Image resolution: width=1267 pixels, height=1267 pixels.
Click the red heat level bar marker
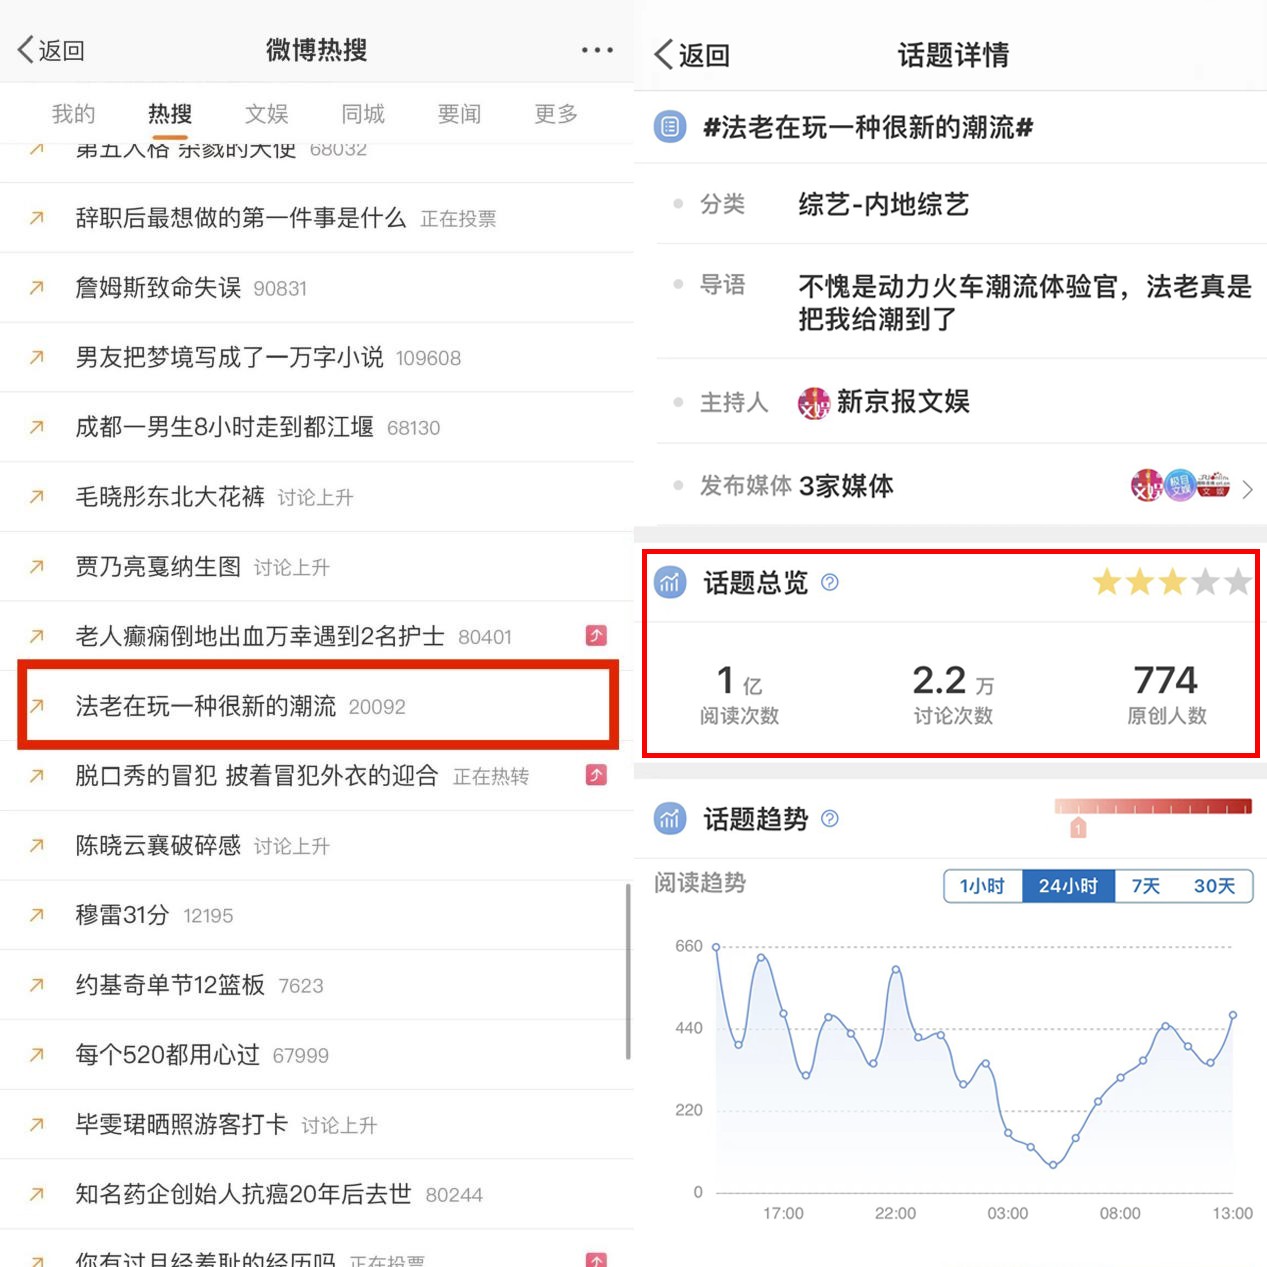tap(1078, 827)
